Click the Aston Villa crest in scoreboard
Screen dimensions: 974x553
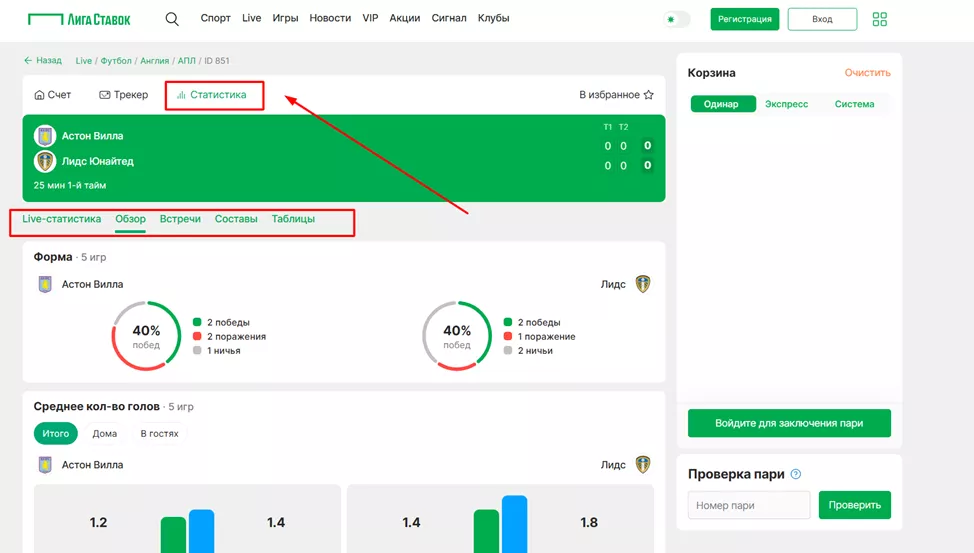click(x=45, y=136)
